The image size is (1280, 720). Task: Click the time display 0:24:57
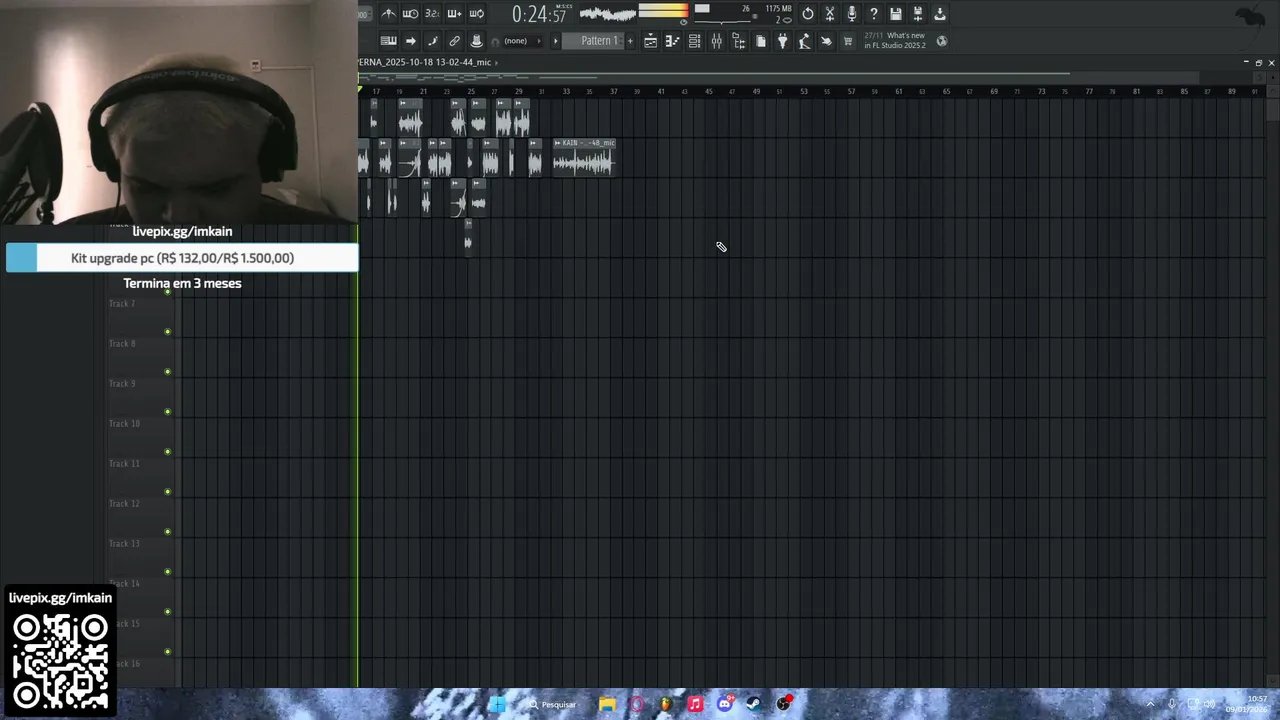[x=540, y=15]
